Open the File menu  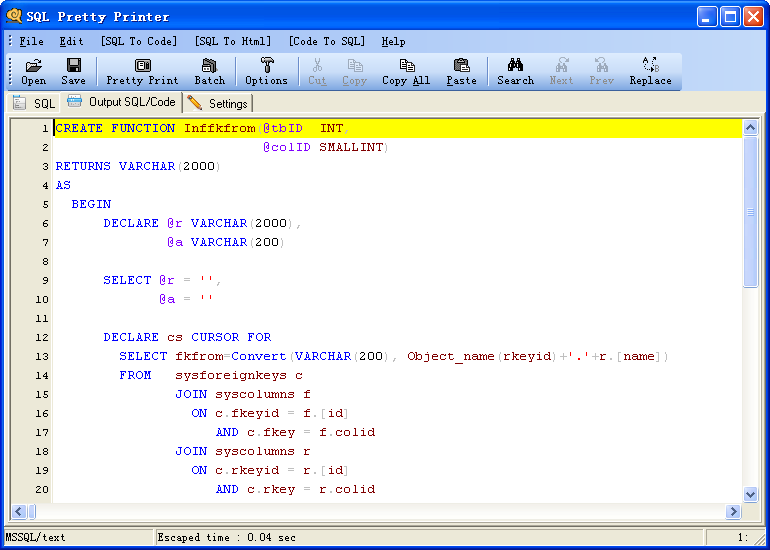31,42
